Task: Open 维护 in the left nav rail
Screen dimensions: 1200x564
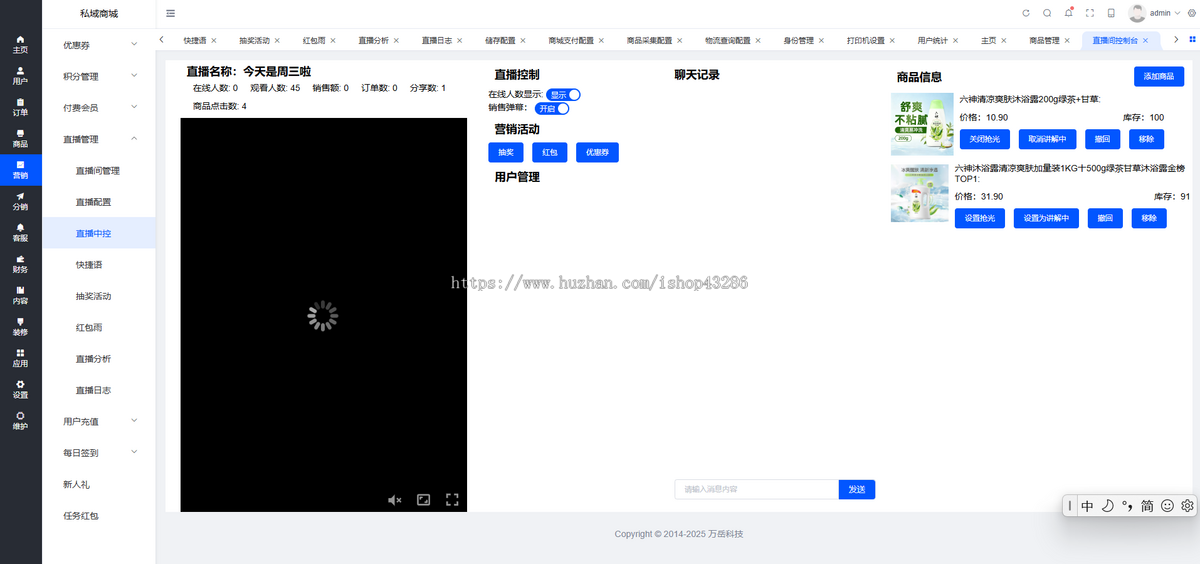Action: (20, 420)
